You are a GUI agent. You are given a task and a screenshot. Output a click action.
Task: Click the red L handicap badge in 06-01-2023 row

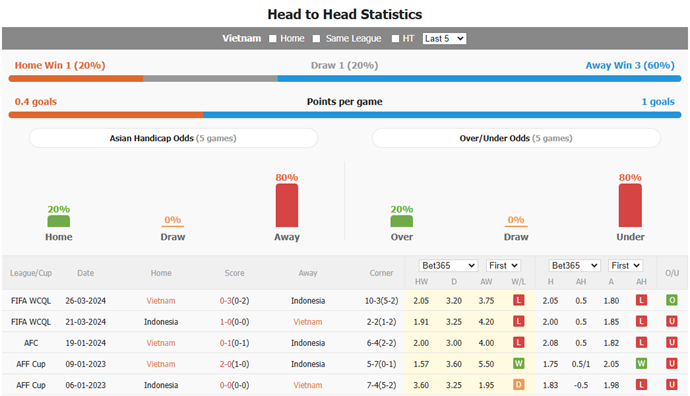click(641, 385)
